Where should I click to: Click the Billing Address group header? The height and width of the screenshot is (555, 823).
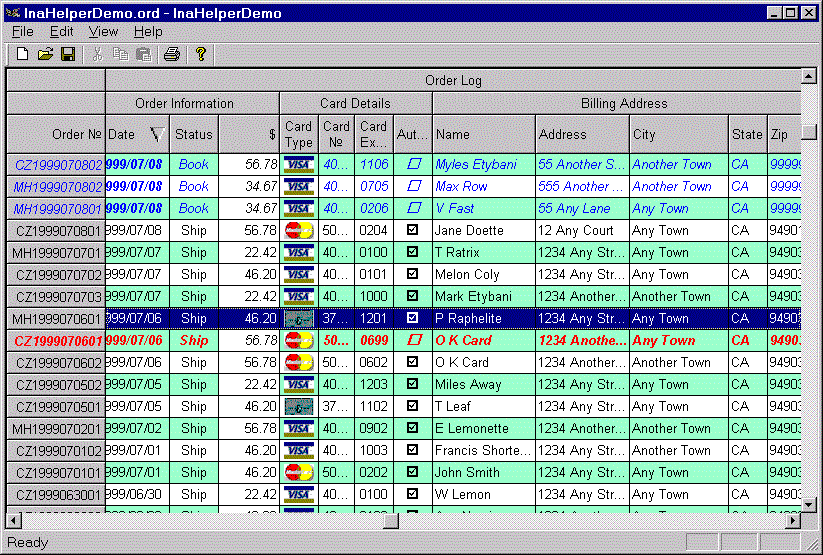[x=617, y=103]
